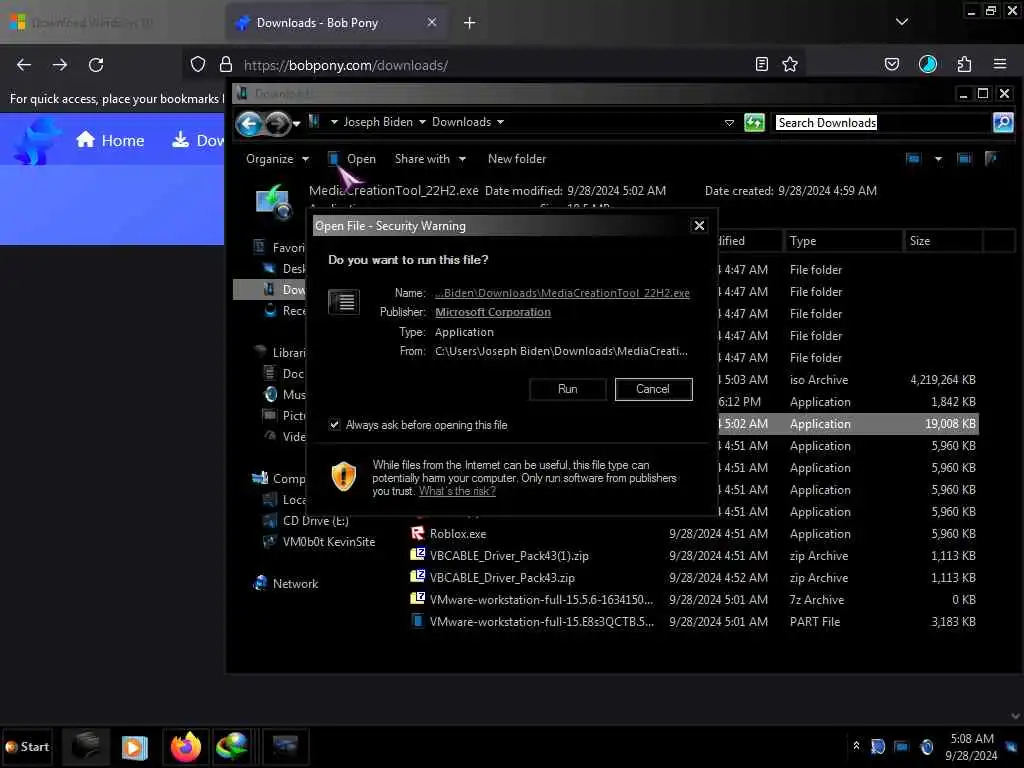Open the view options dropdown arrow

[938, 159]
